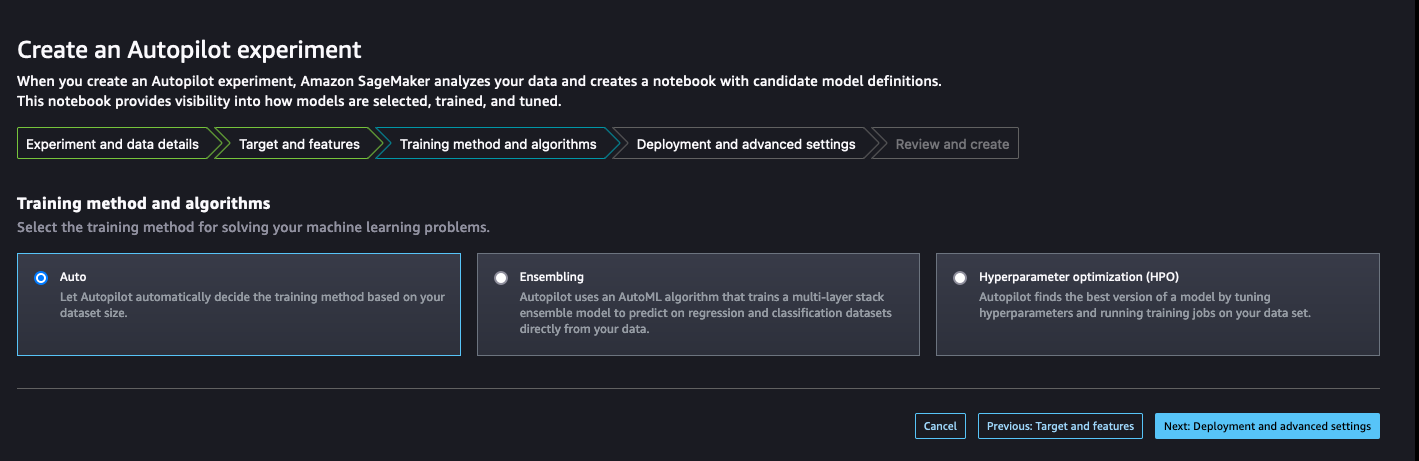Click the Training method and algorithms section heading
1419x461 pixels.
144,204
